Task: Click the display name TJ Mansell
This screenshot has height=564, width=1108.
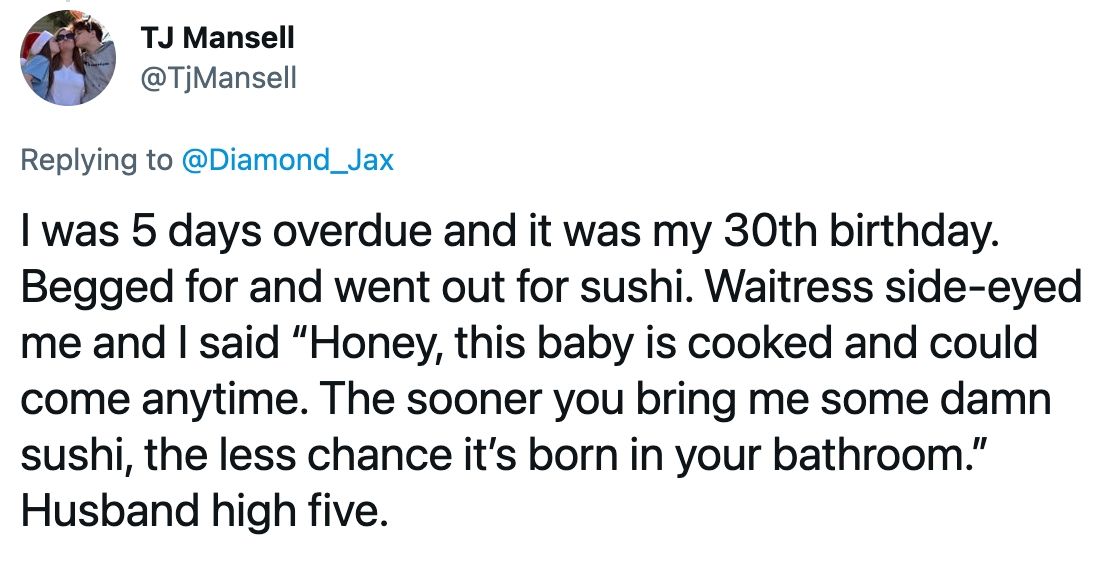Action: click(x=217, y=37)
